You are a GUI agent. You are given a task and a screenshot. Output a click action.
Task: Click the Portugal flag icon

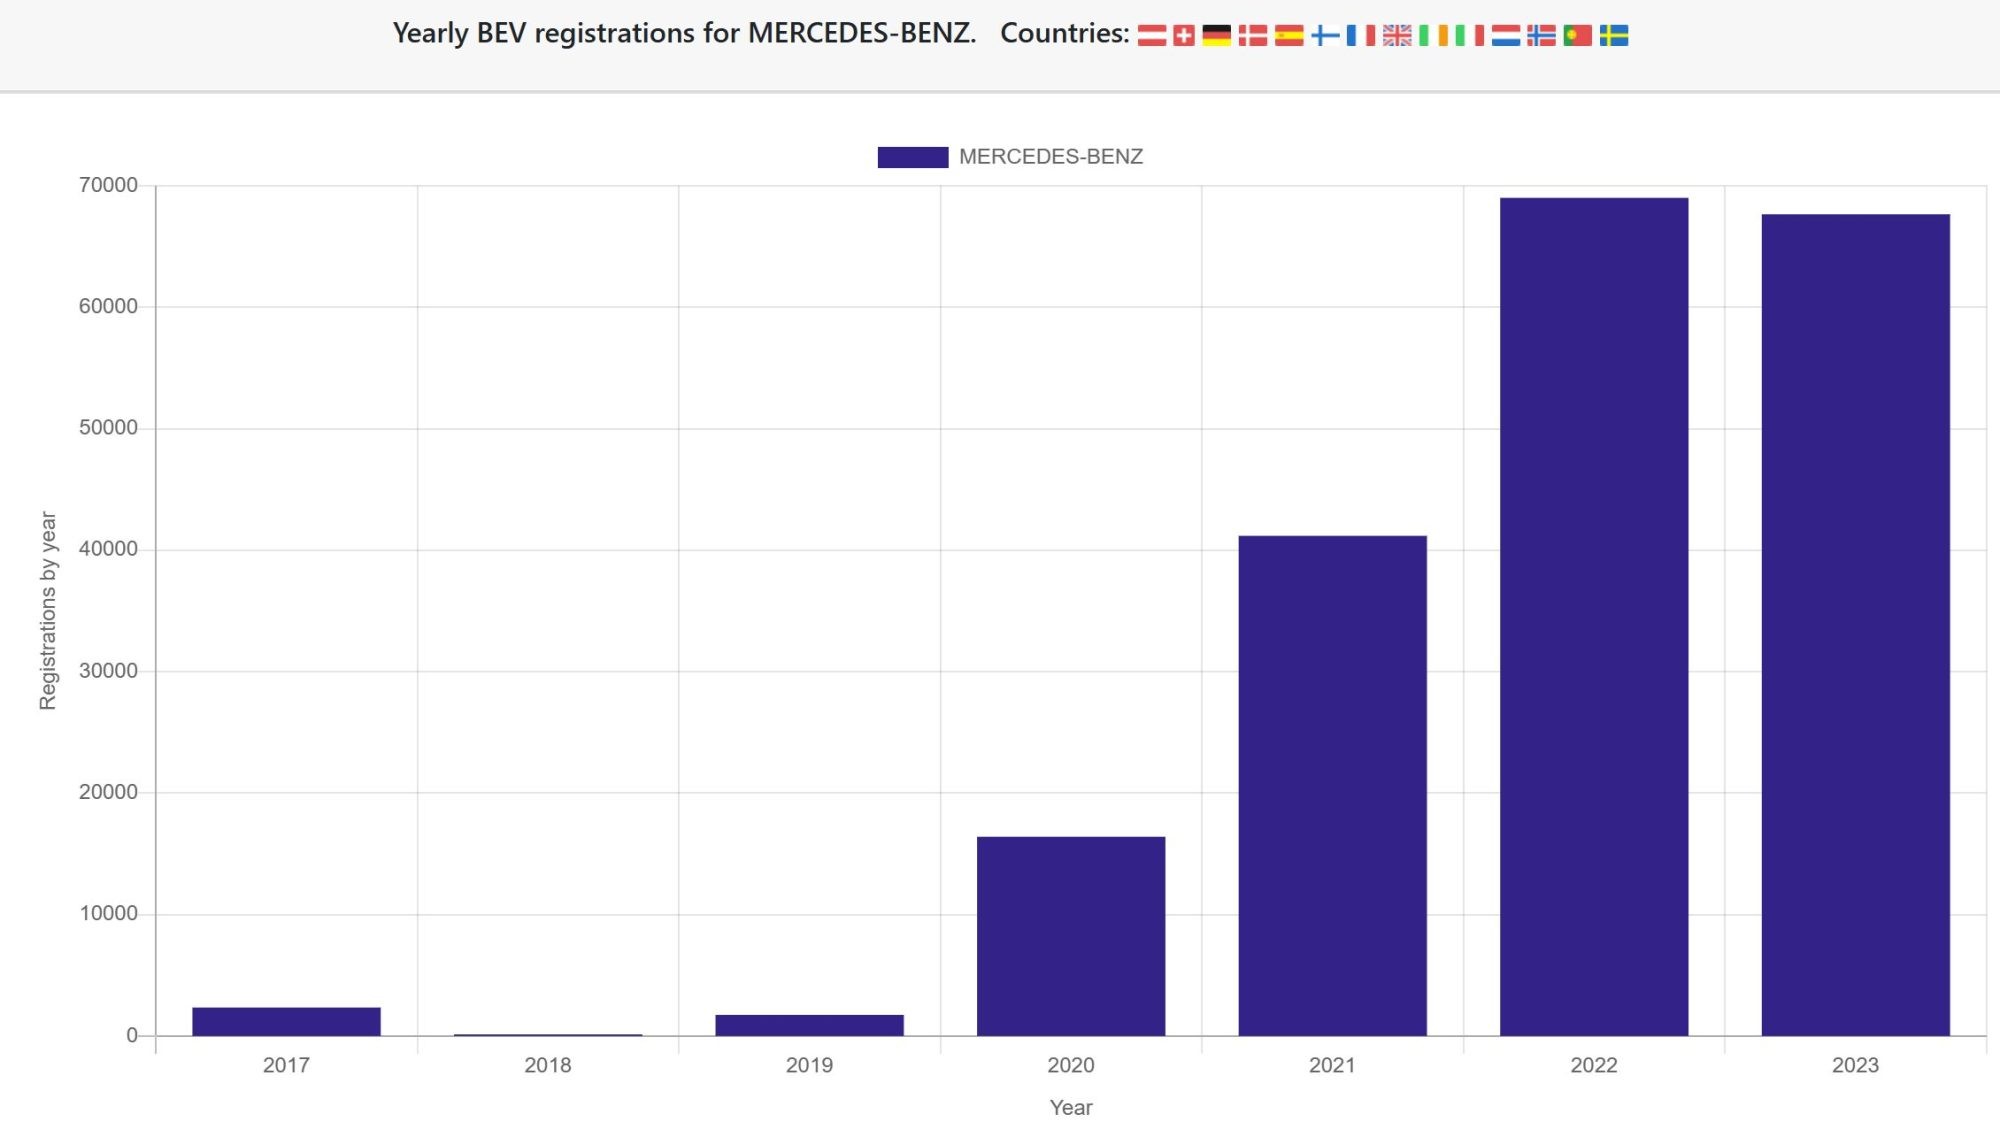click(1577, 36)
